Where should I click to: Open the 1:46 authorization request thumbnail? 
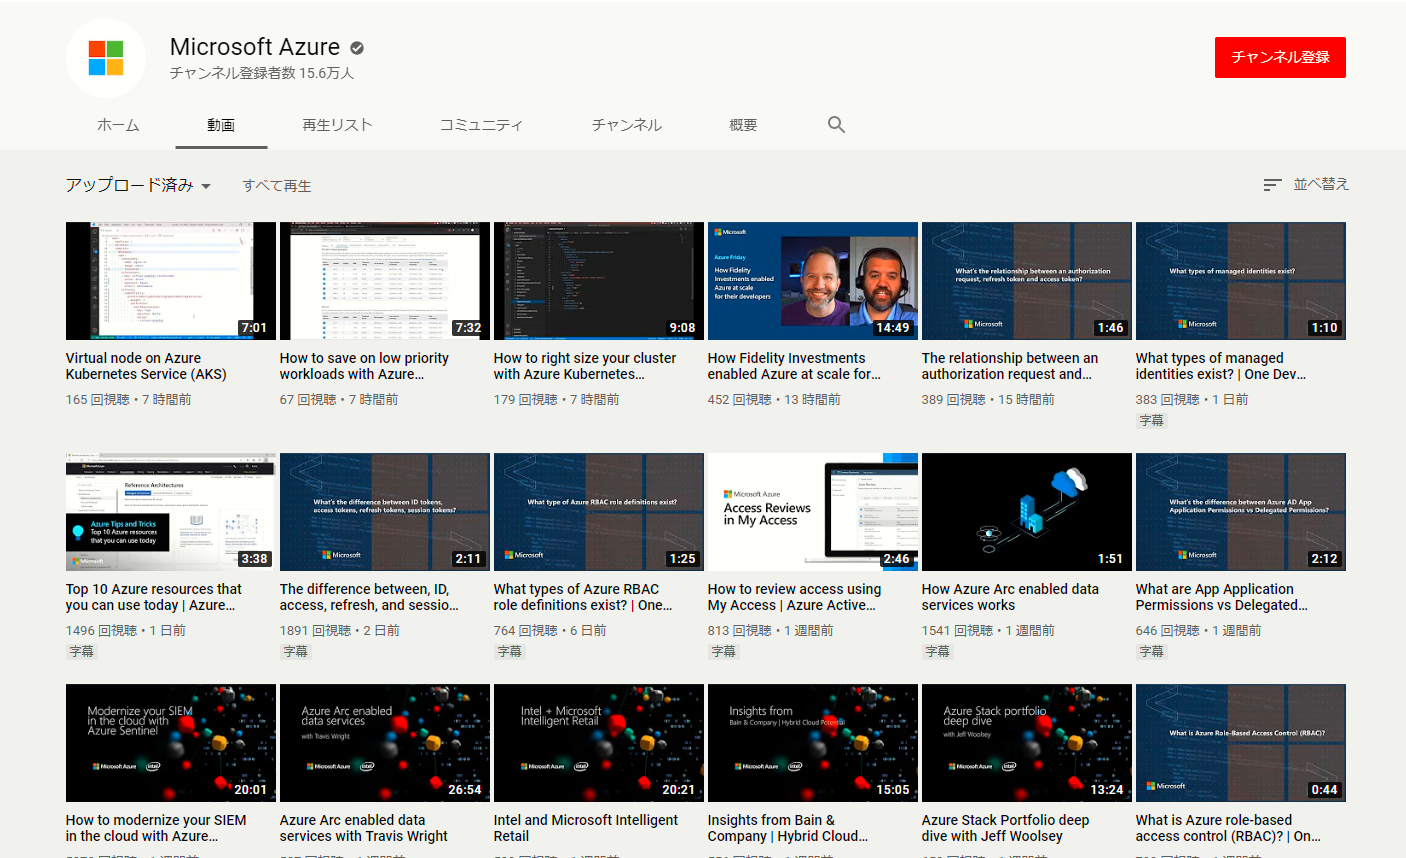pyautogui.click(x=1027, y=281)
